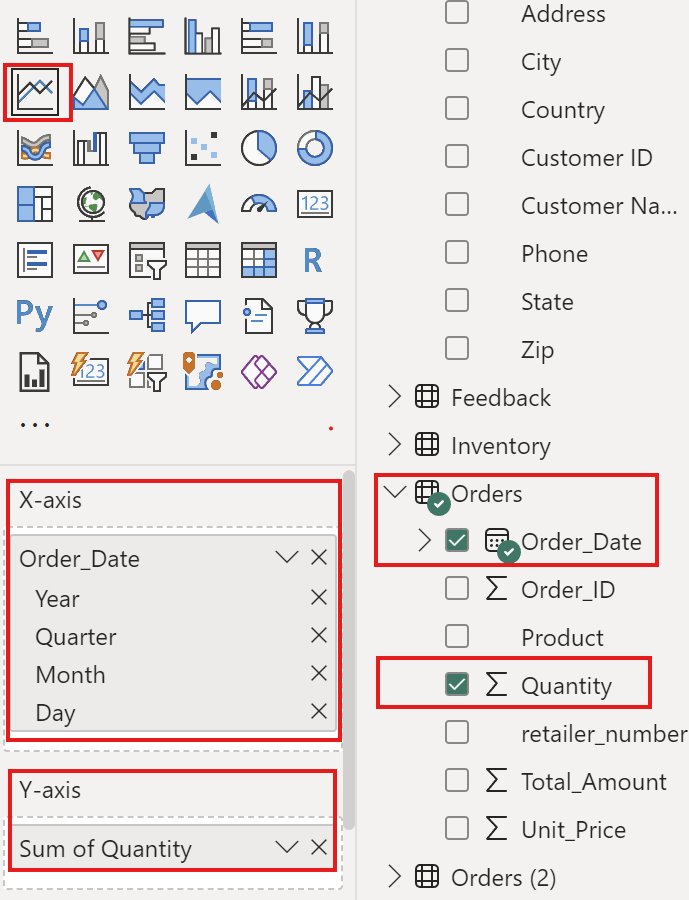The image size is (689, 900).
Task: Open more visuals via the ellipsis
Action: [35, 425]
